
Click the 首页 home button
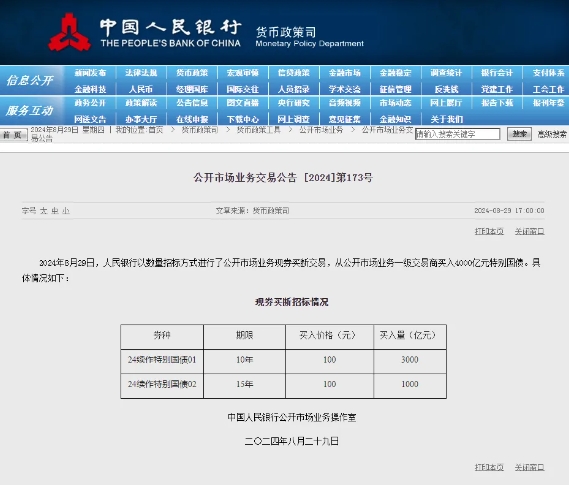(x=13, y=135)
